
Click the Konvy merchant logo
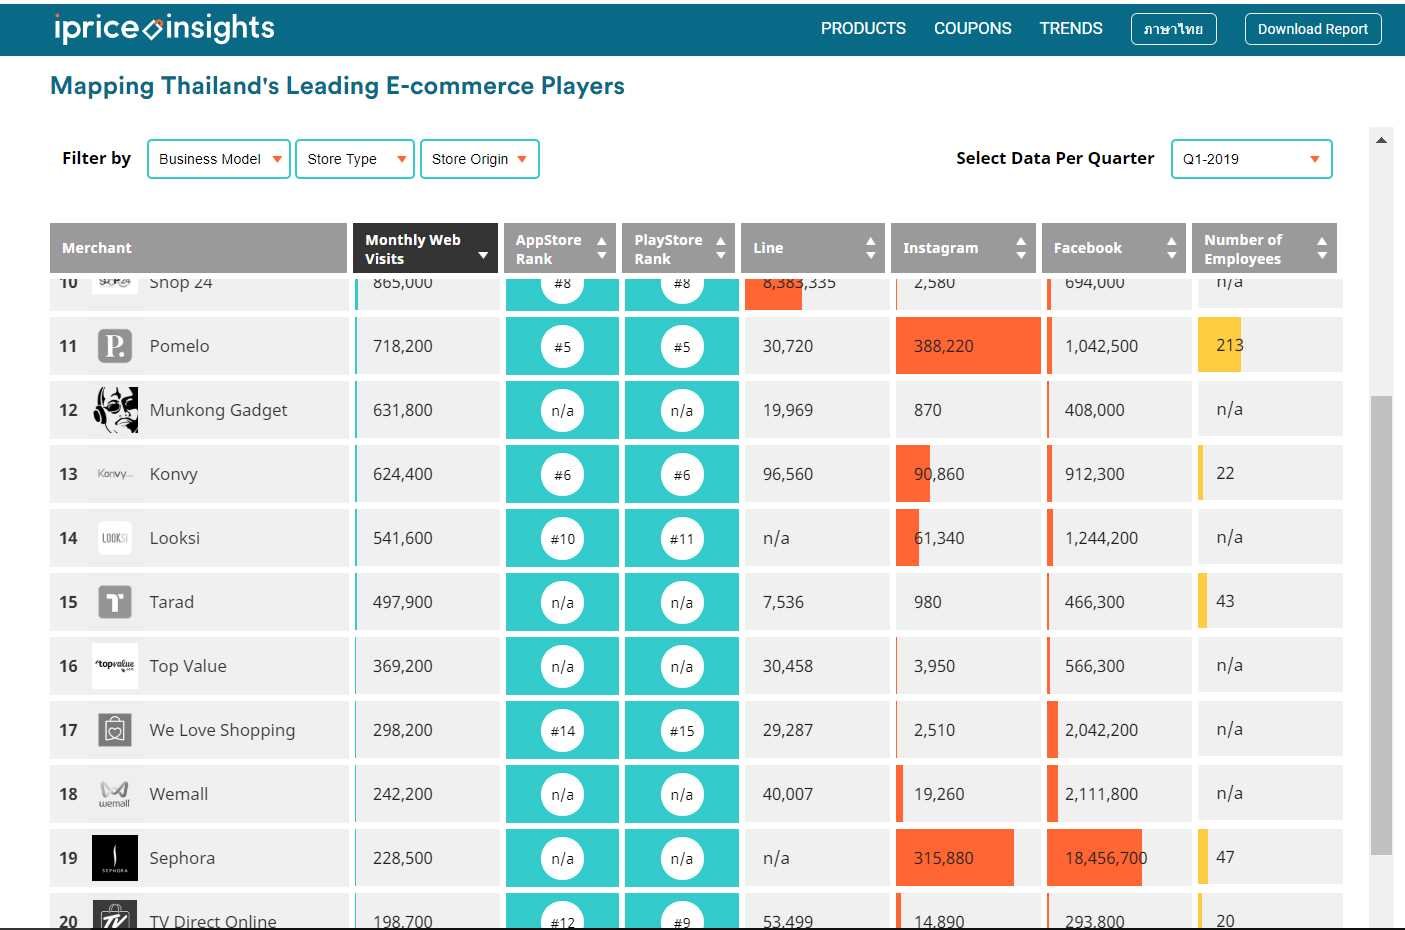coord(115,474)
